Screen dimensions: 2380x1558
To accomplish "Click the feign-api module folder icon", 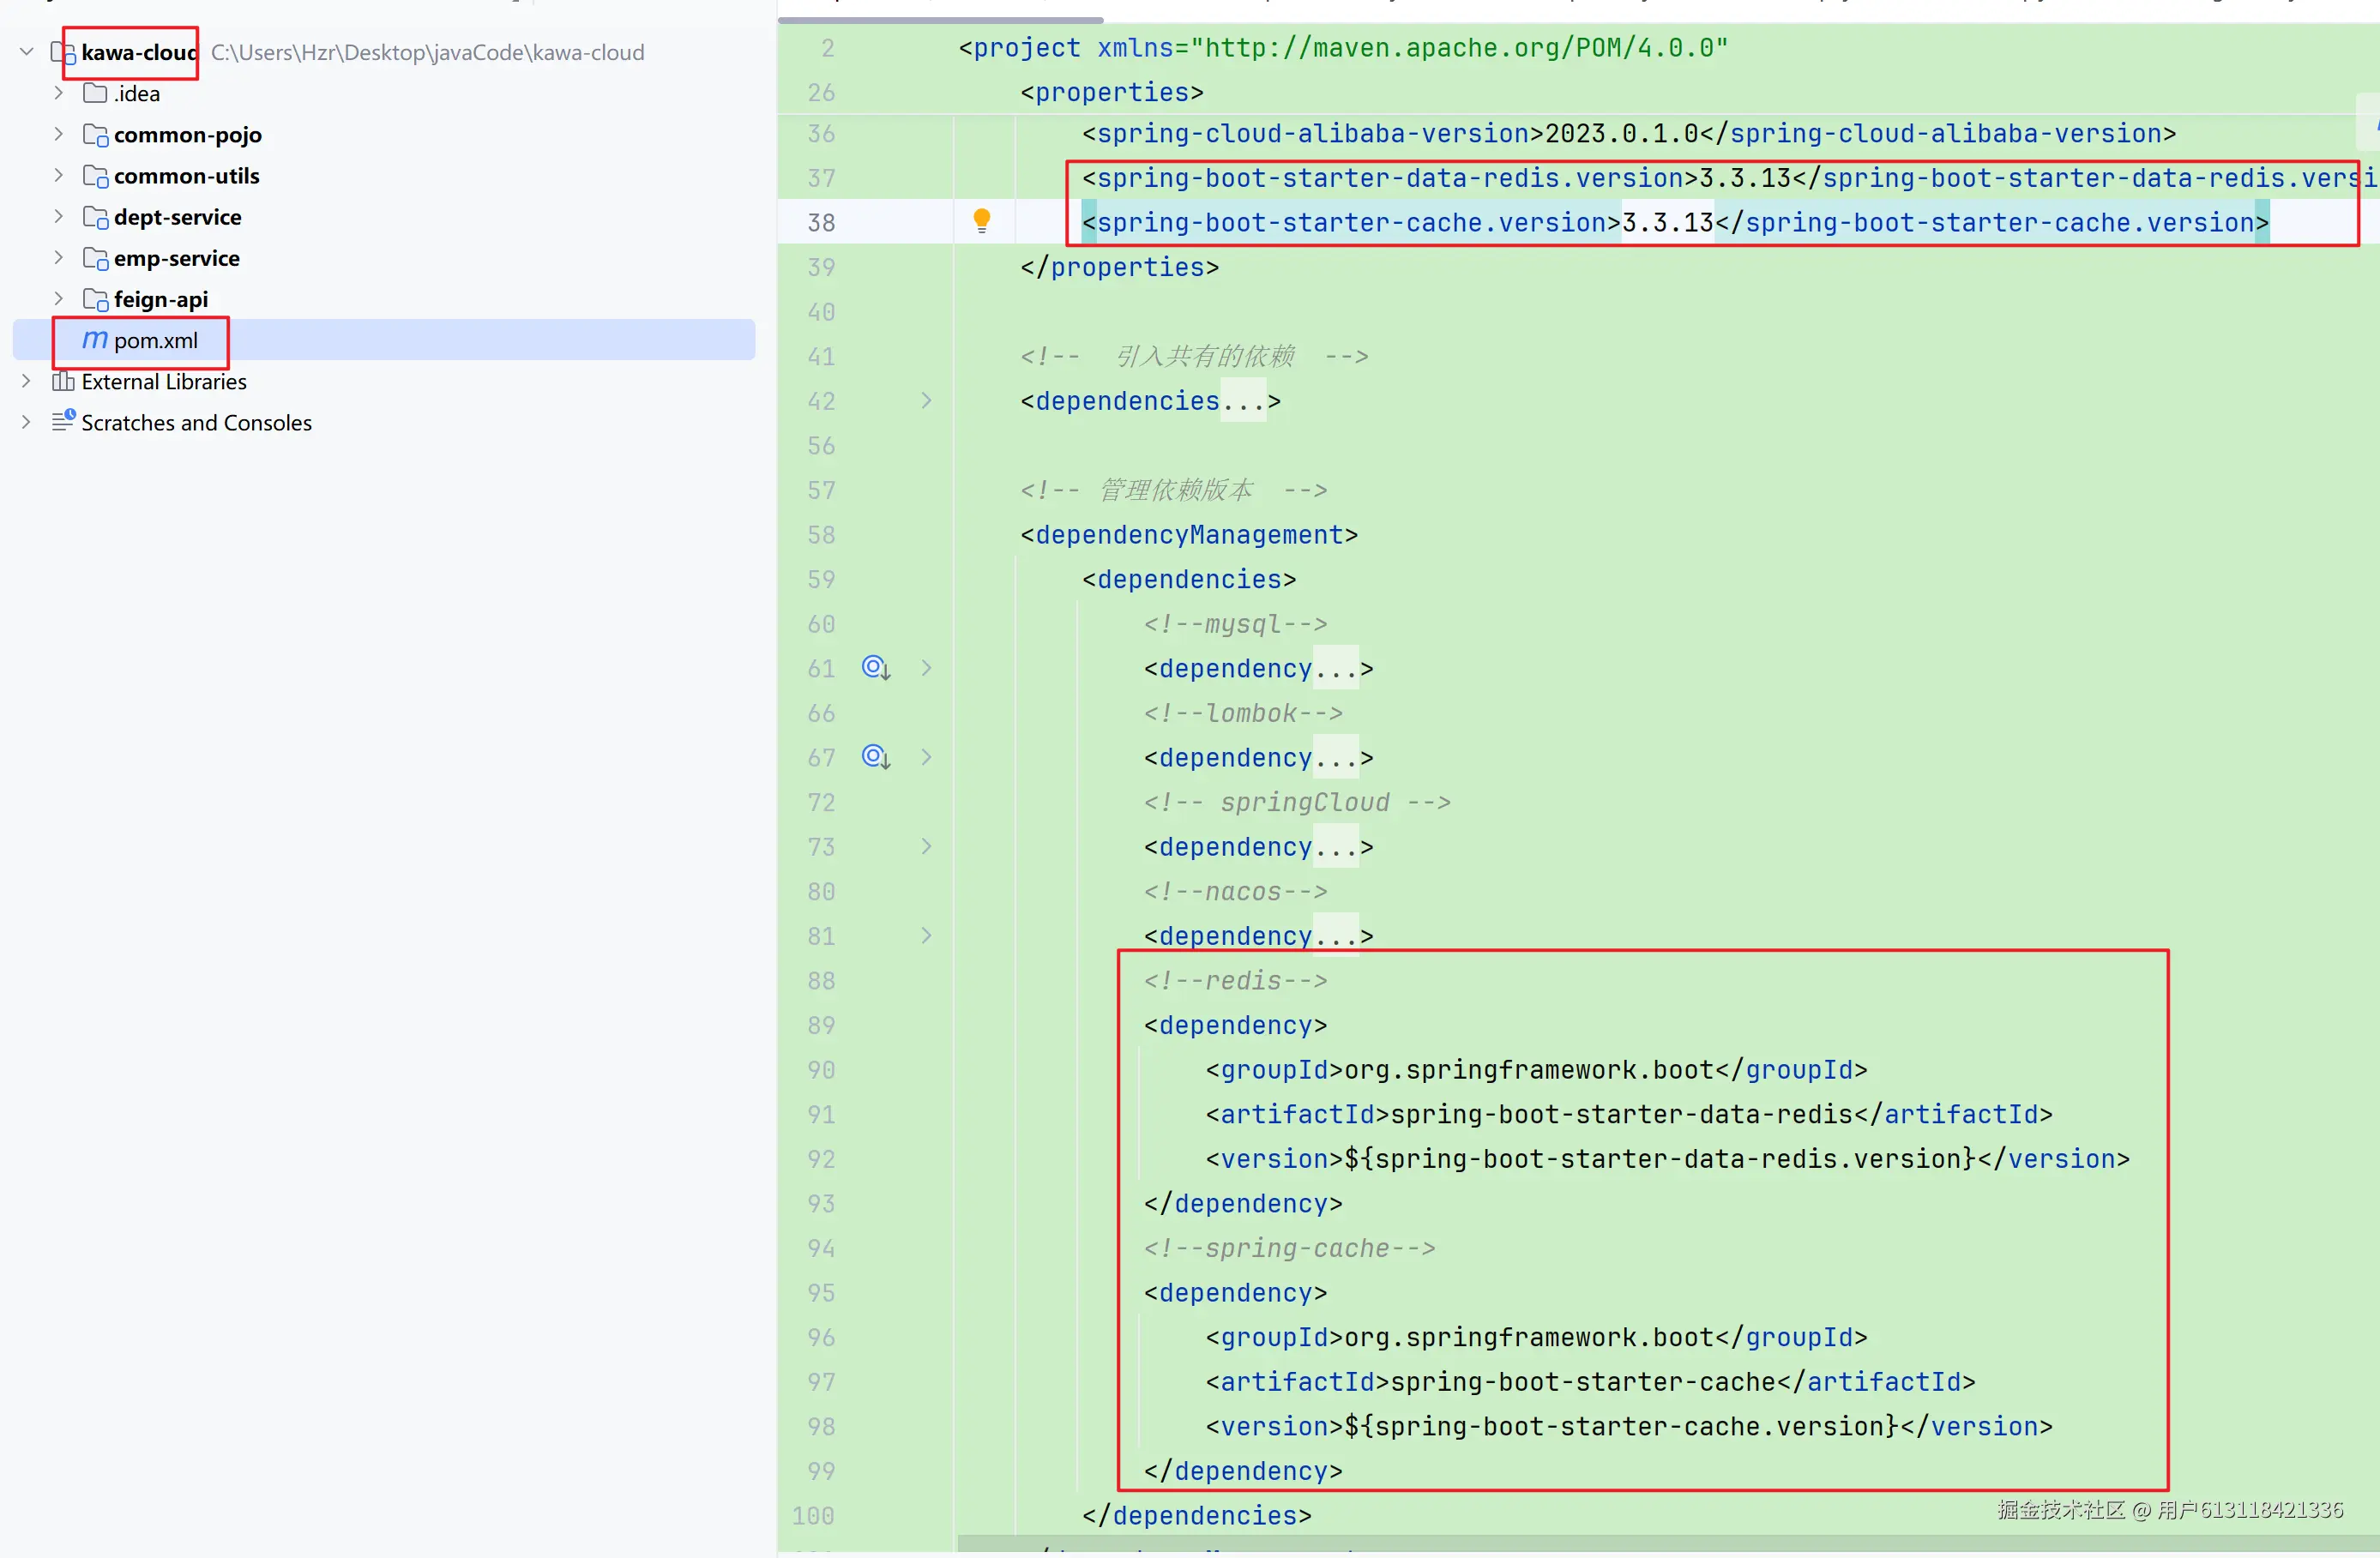I will [x=95, y=299].
